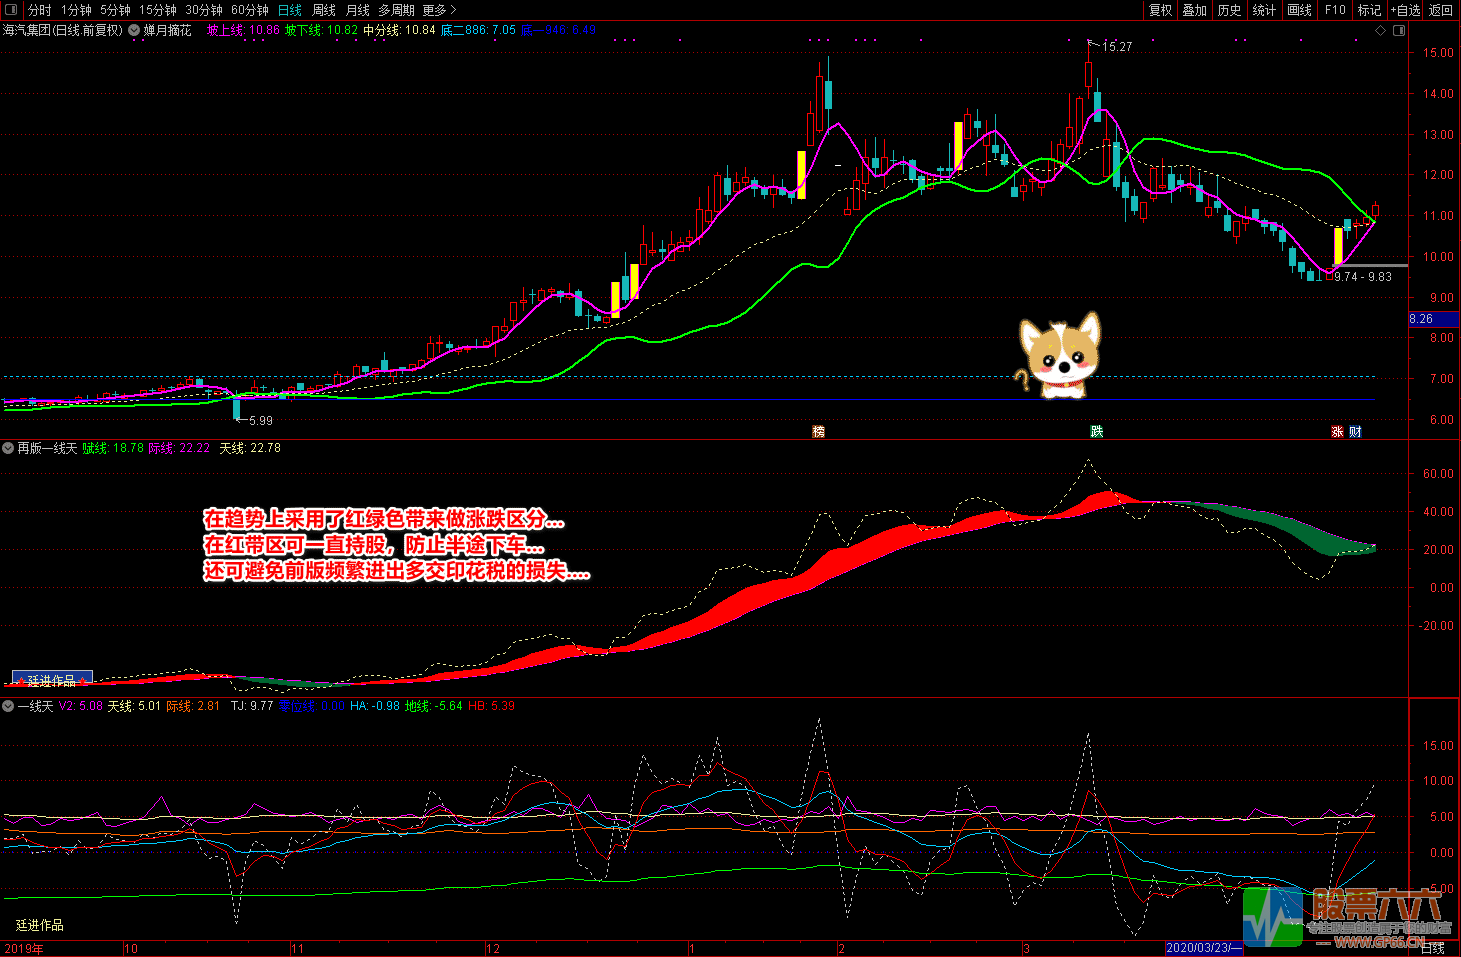This screenshot has width=1461, height=957.
Task: Toggle the left sidebar panel icon
Action: pyautogui.click(x=11, y=10)
